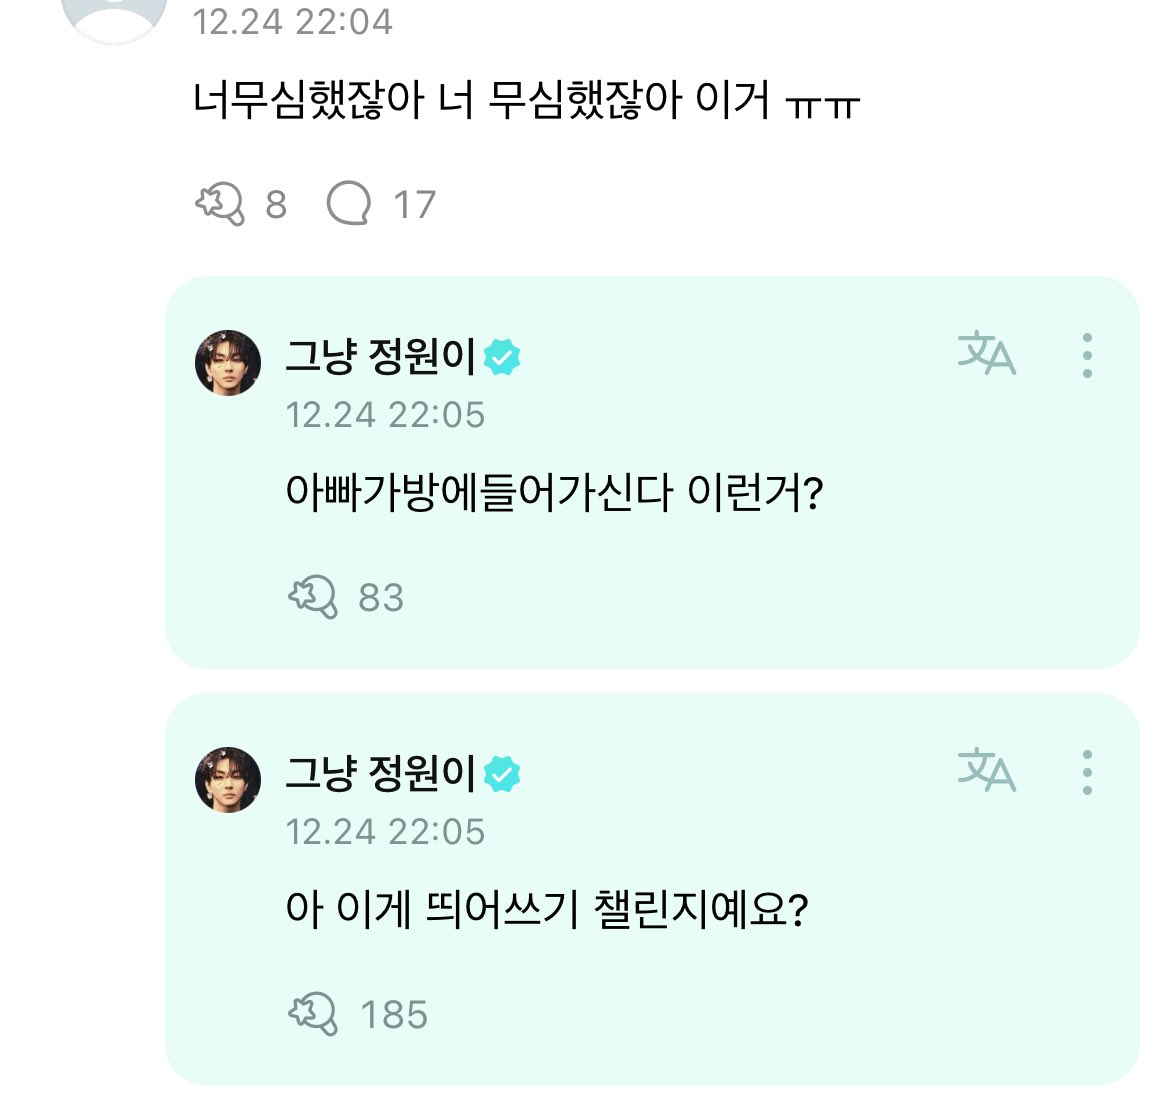Tap the original poster's gray avatar
The image size is (1170, 1120).
pyautogui.click(x=114, y=15)
